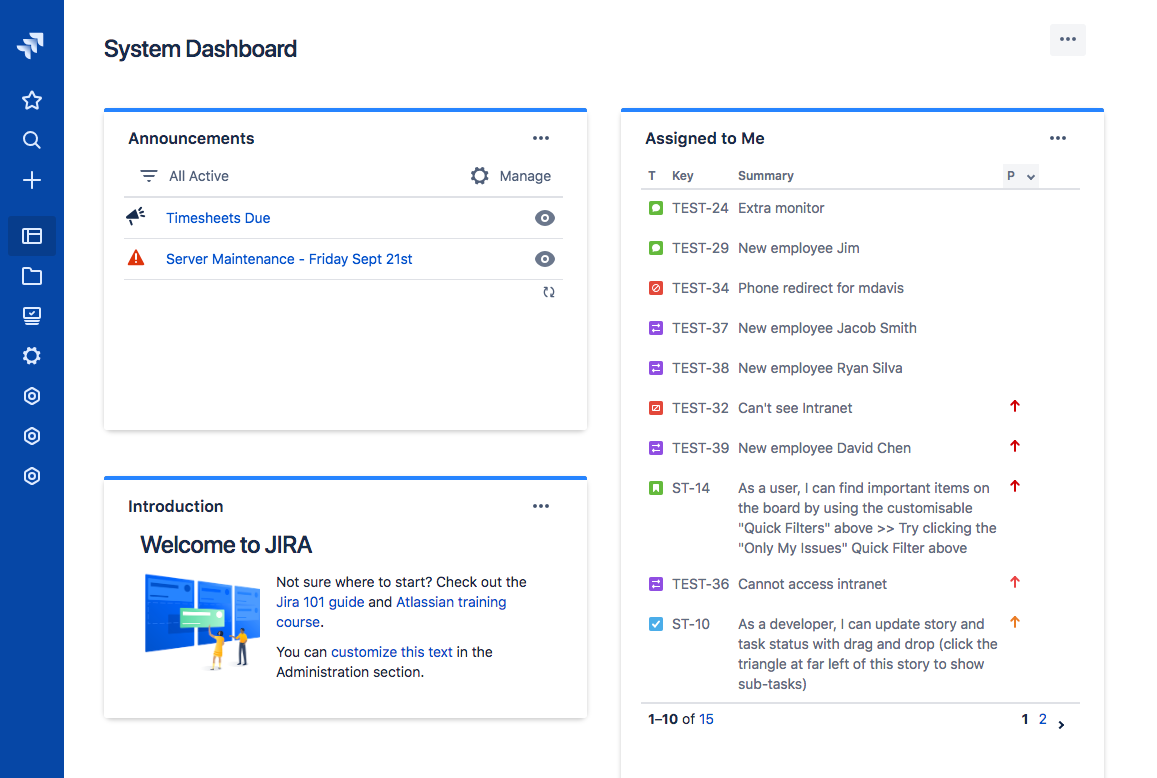This screenshot has height=778, width=1157.
Task: Go to the next page of issues
Action: pos(1061,725)
